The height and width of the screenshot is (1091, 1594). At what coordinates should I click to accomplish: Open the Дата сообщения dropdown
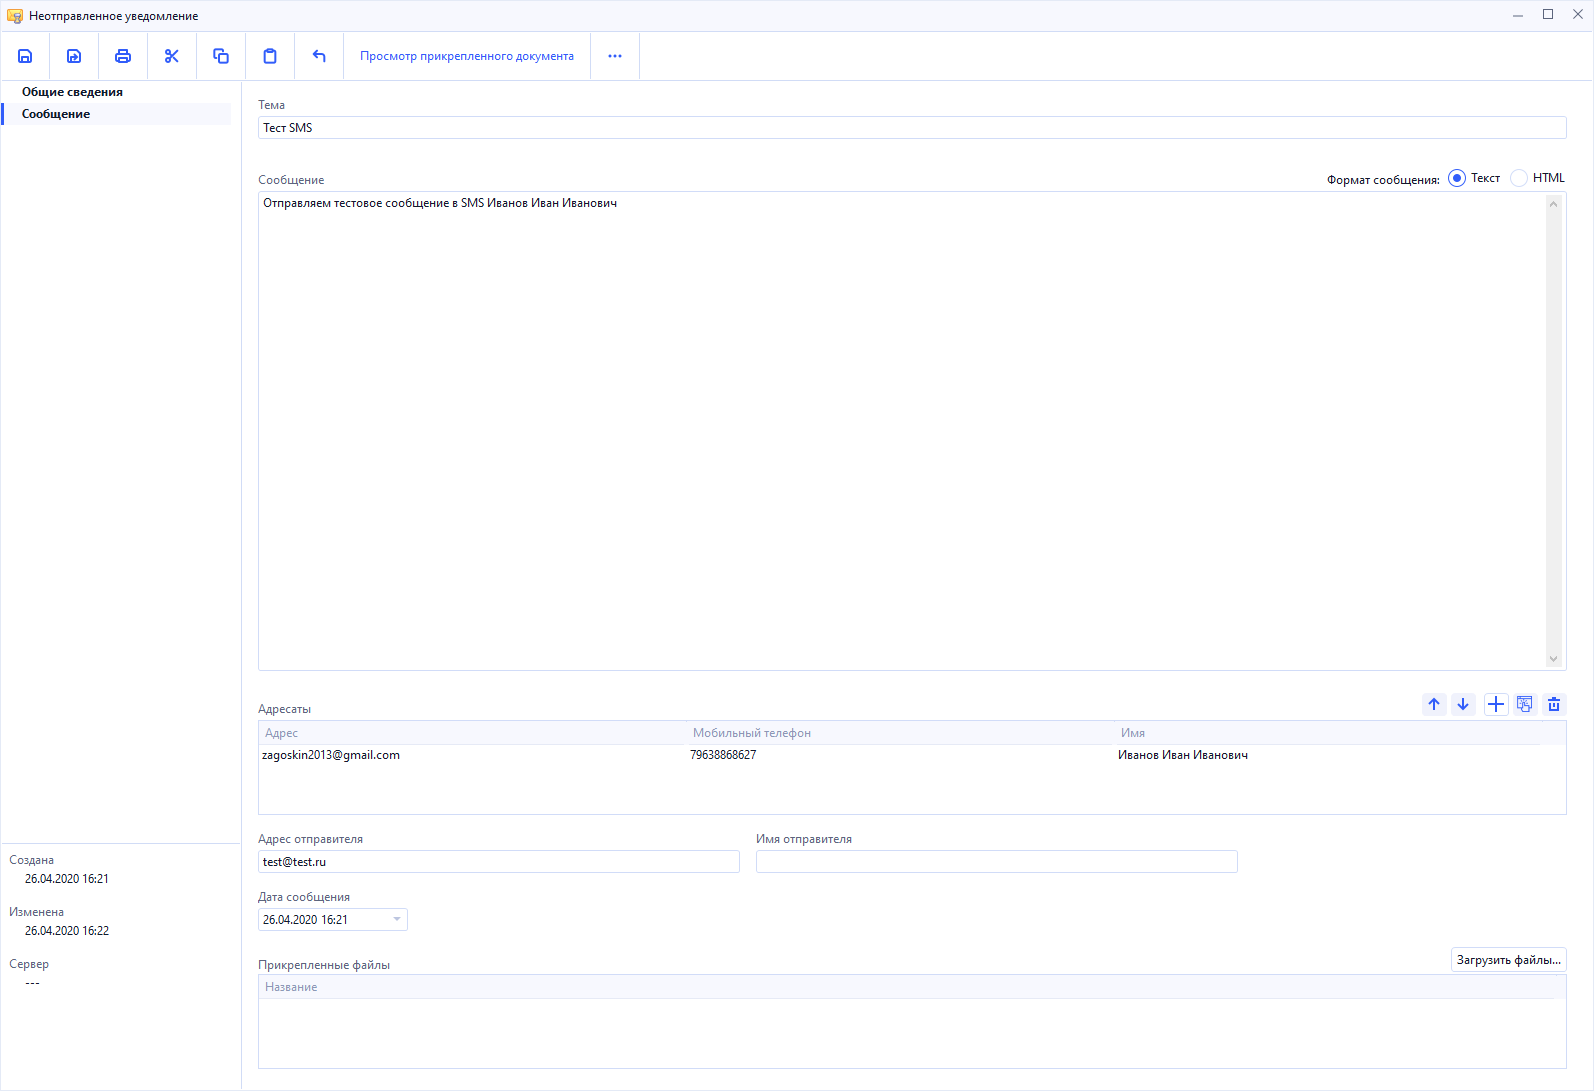coord(397,919)
